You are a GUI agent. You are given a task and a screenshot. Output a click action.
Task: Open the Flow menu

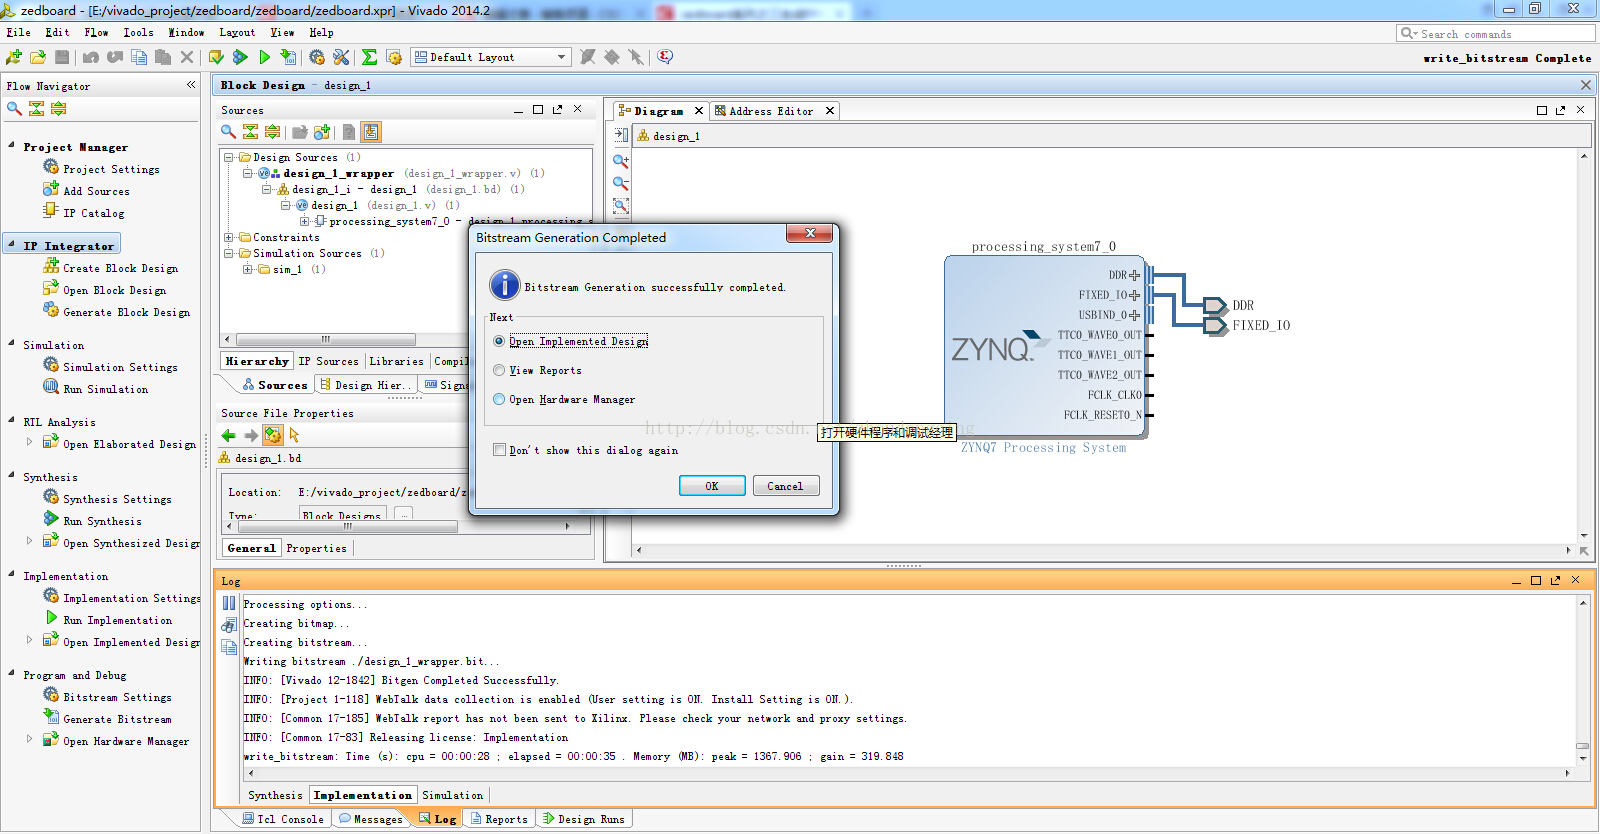pyautogui.click(x=96, y=32)
